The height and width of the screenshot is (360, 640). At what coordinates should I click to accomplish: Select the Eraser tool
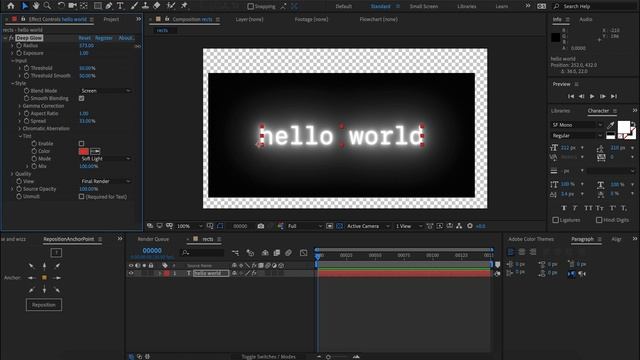tap(157, 6)
